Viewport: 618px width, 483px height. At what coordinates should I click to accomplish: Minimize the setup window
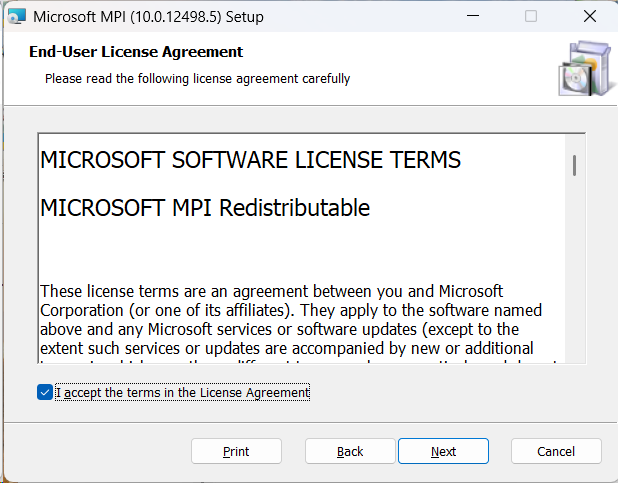(x=473, y=16)
